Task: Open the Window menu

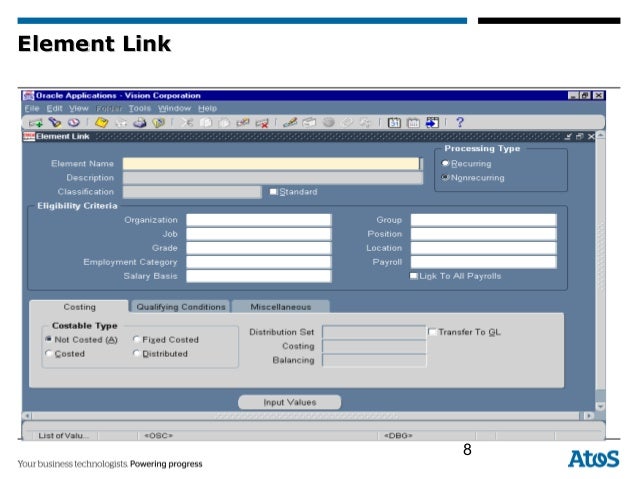Action: (x=175, y=109)
